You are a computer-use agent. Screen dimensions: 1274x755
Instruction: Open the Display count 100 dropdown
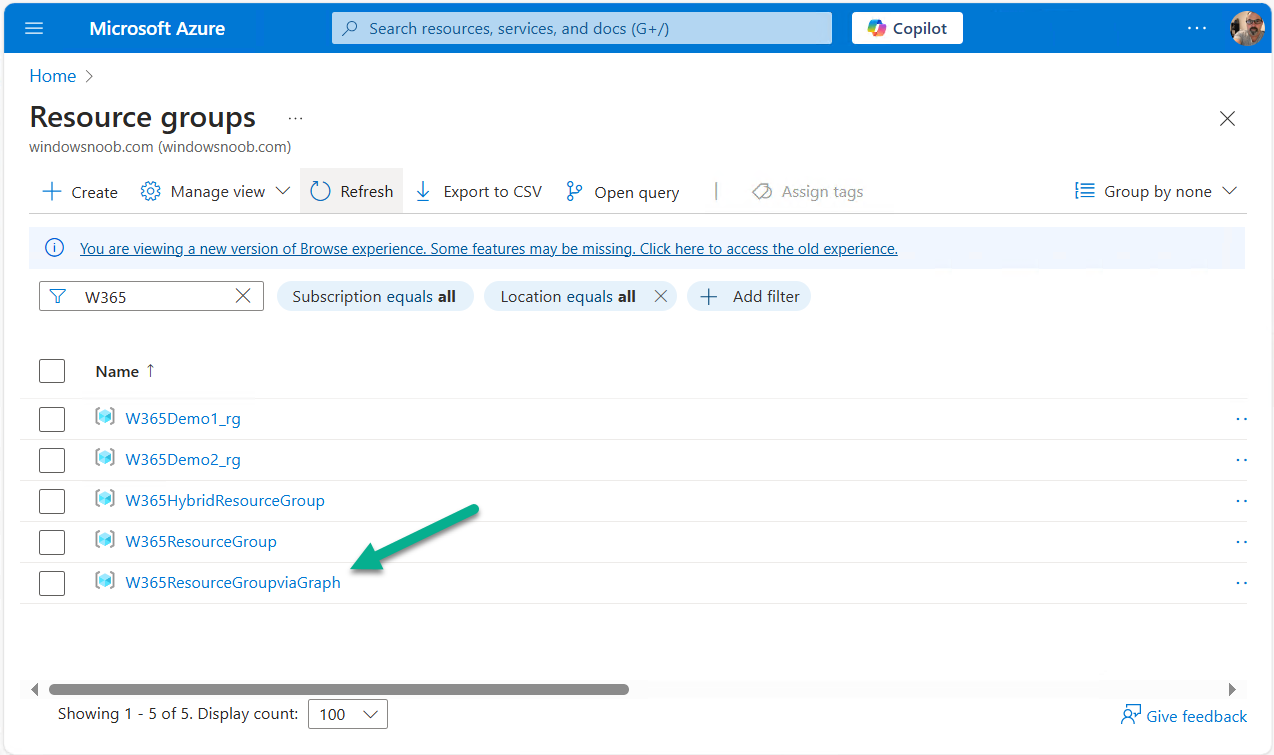coord(347,714)
